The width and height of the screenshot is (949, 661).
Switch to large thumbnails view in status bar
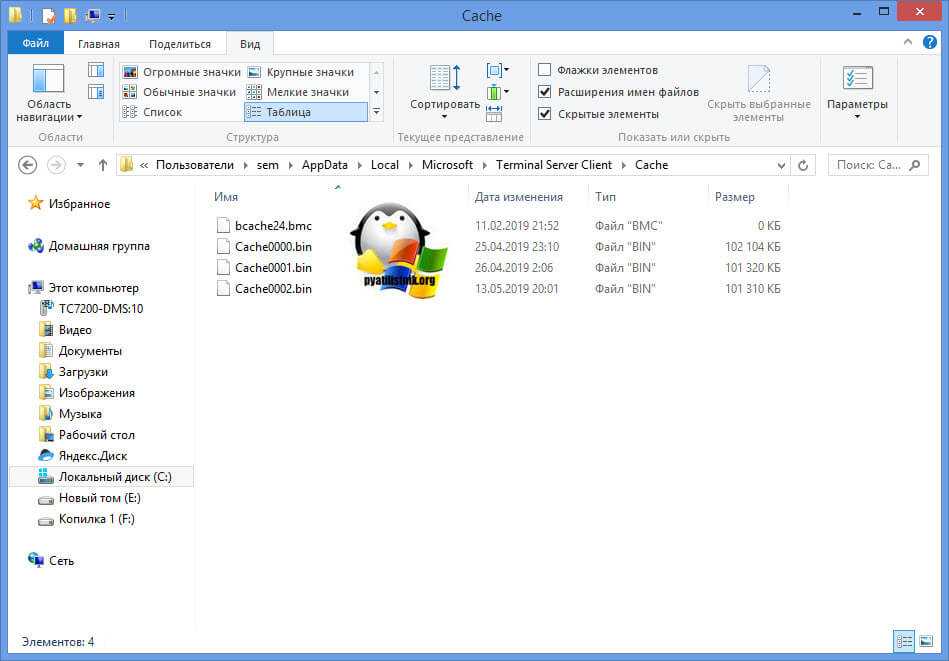[927, 641]
